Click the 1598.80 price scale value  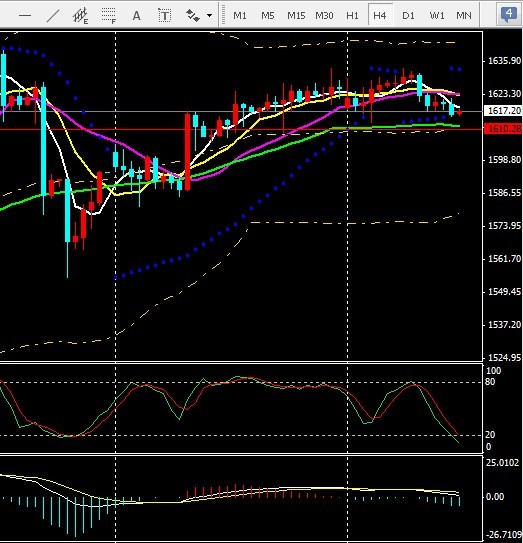[504, 160]
